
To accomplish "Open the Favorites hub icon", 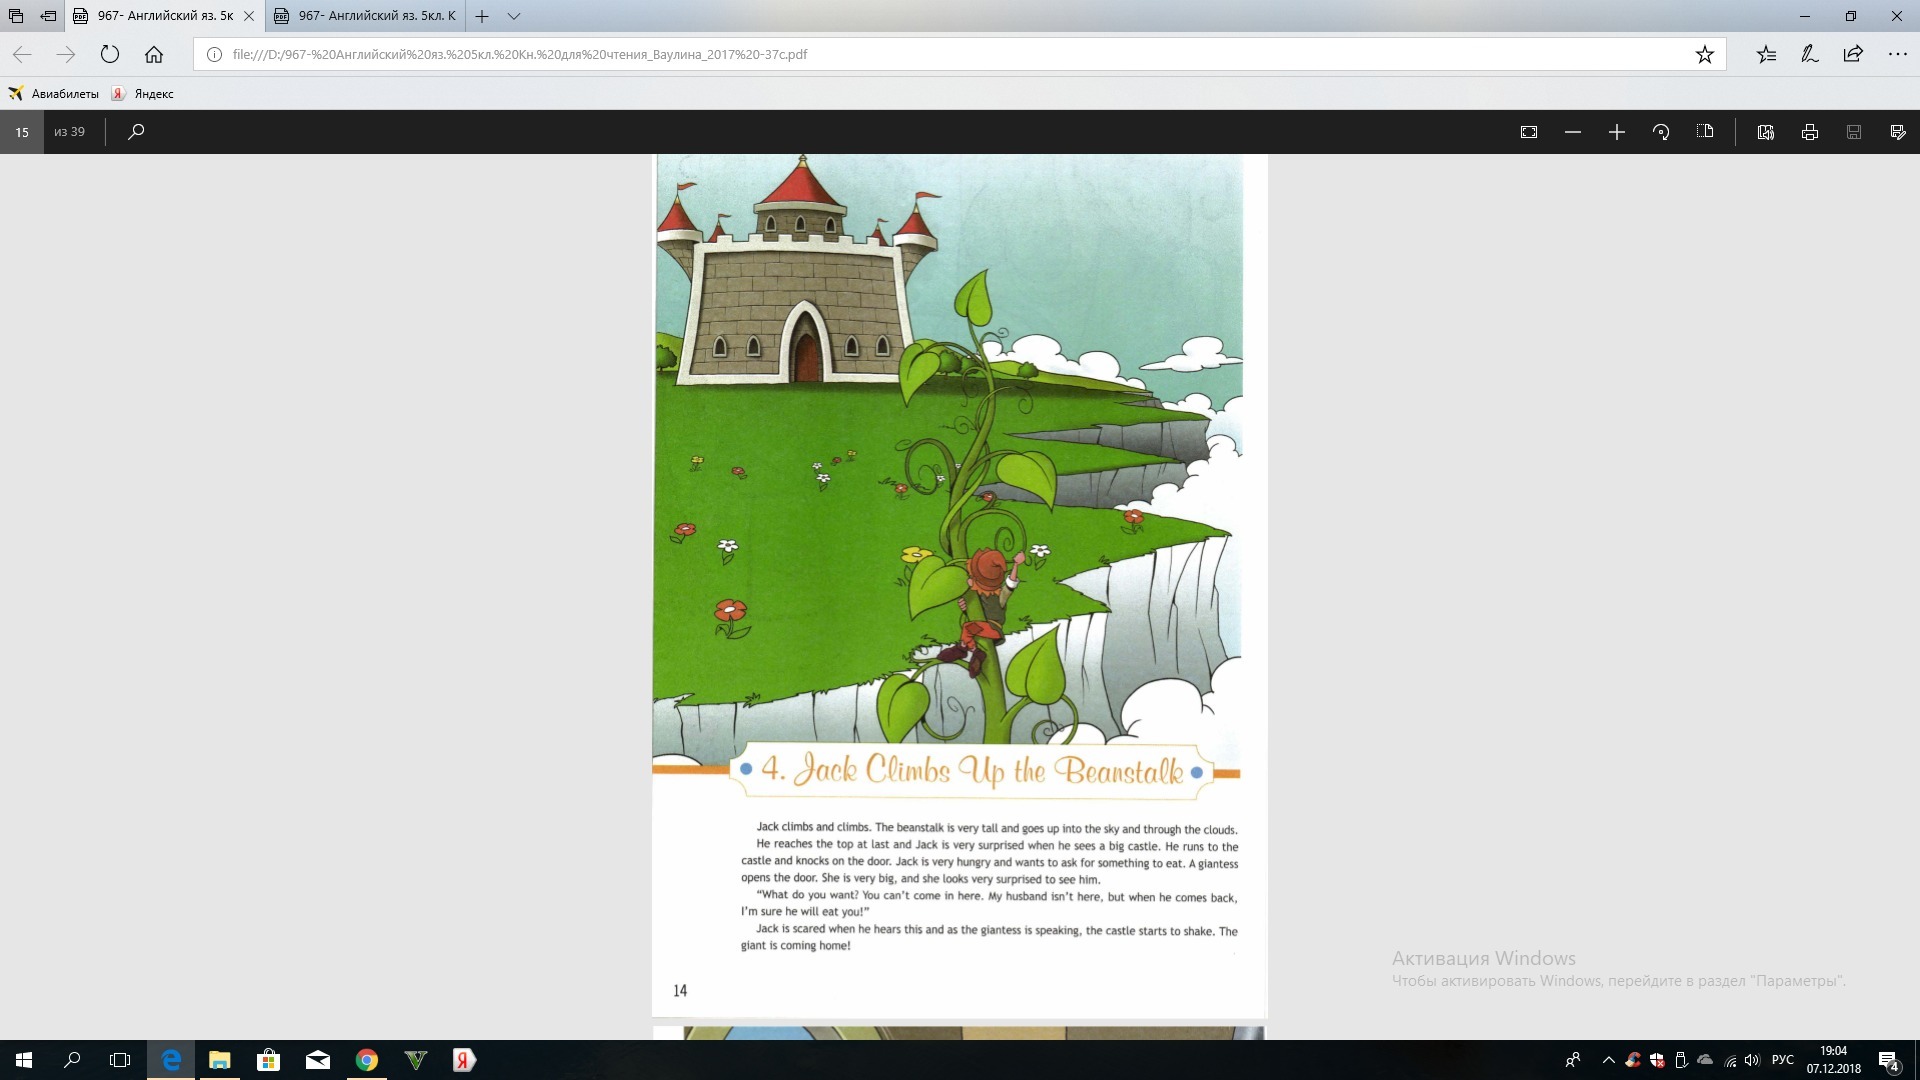I will pos(1766,54).
